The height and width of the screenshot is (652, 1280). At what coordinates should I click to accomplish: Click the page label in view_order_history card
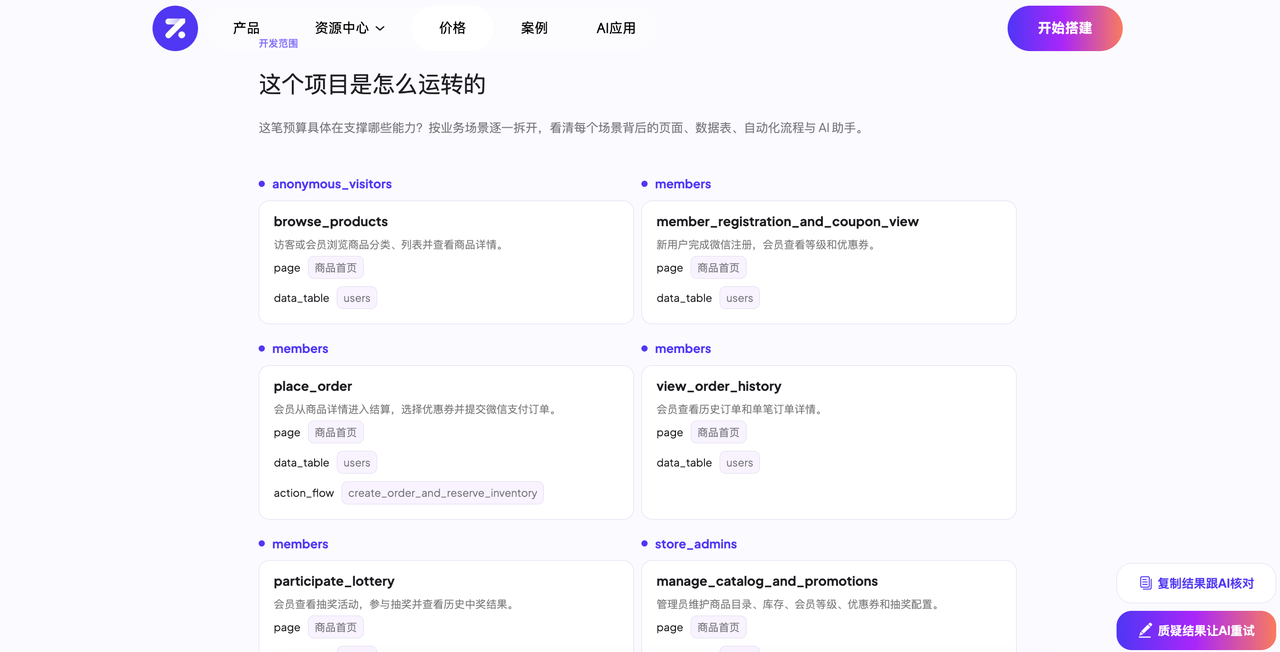(x=670, y=433)
